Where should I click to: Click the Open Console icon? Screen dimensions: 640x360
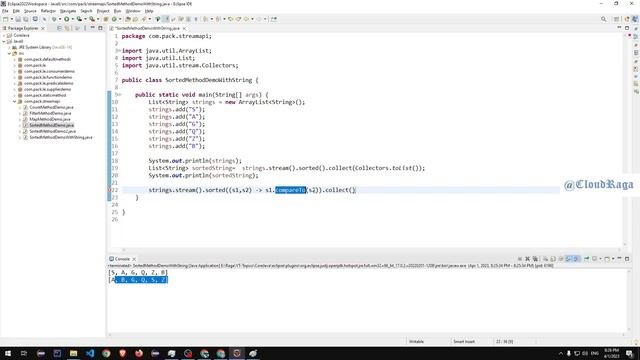click(607, 259)
